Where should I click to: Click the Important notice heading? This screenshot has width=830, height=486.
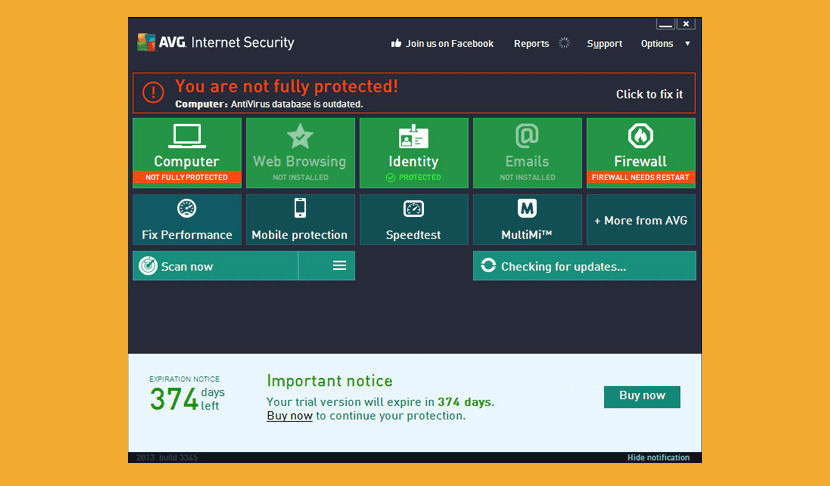coord(329,381)
